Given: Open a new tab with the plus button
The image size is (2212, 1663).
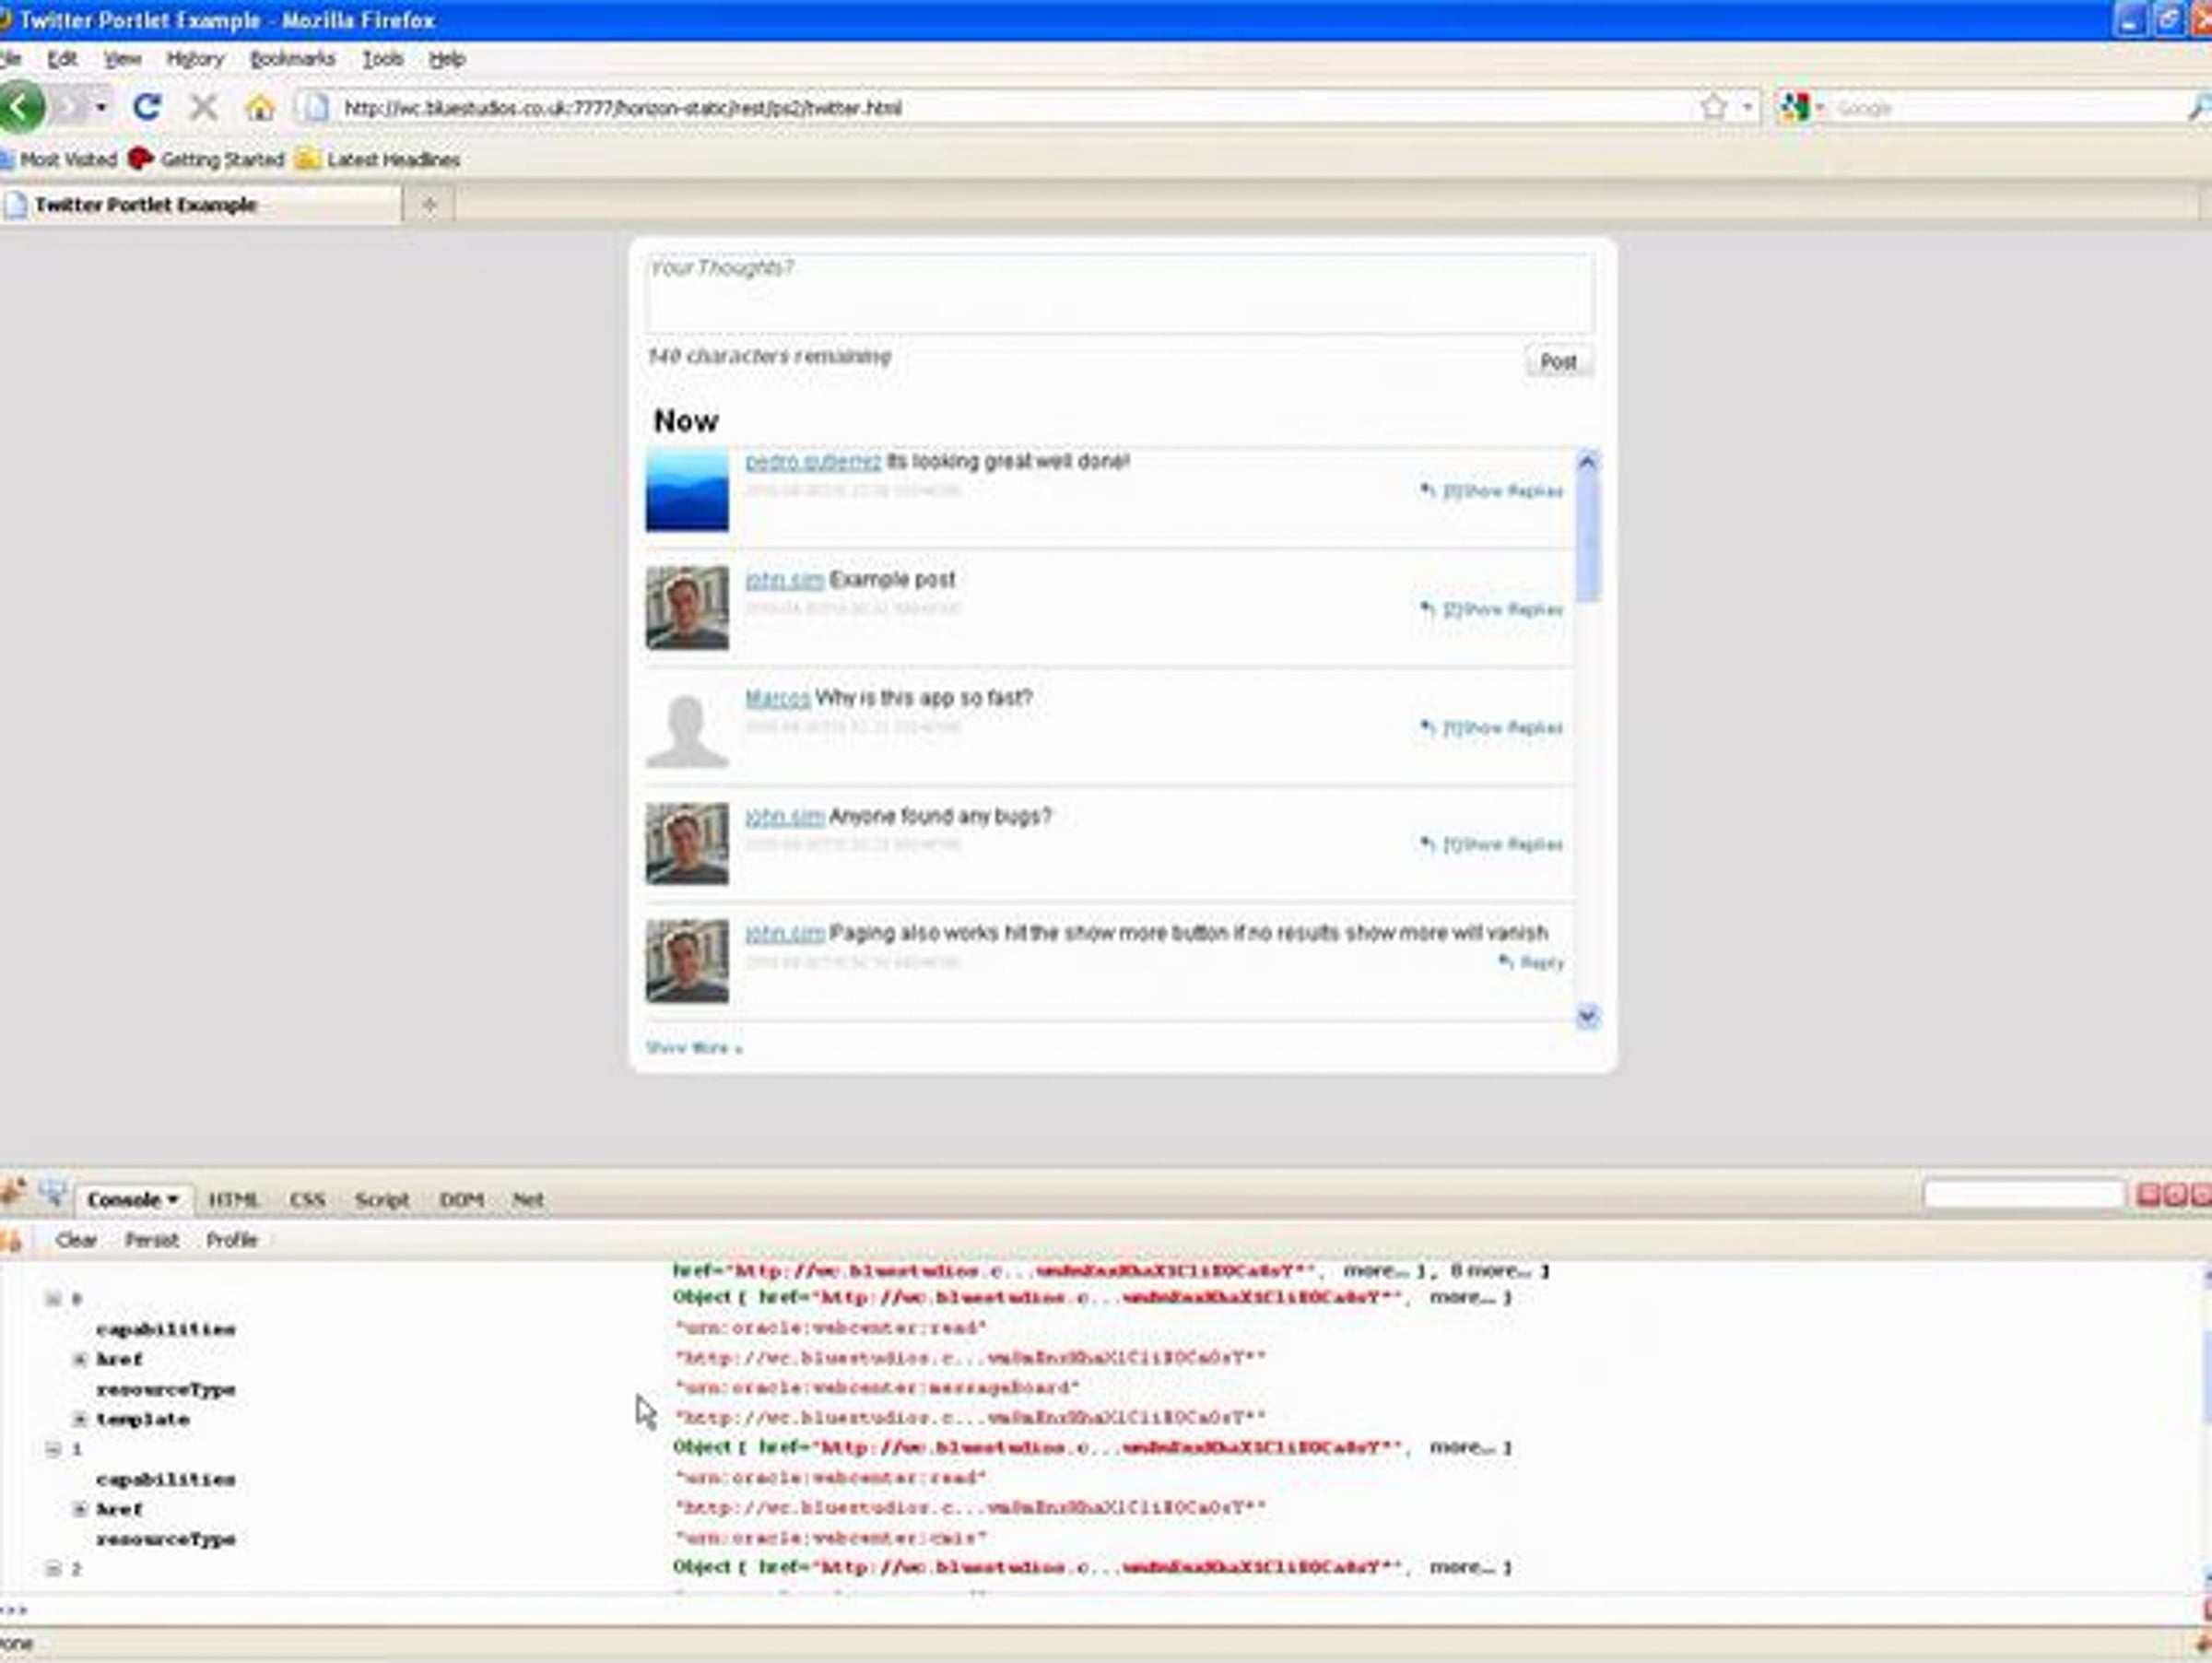Looking at the screenshot, I should [429, 205].
